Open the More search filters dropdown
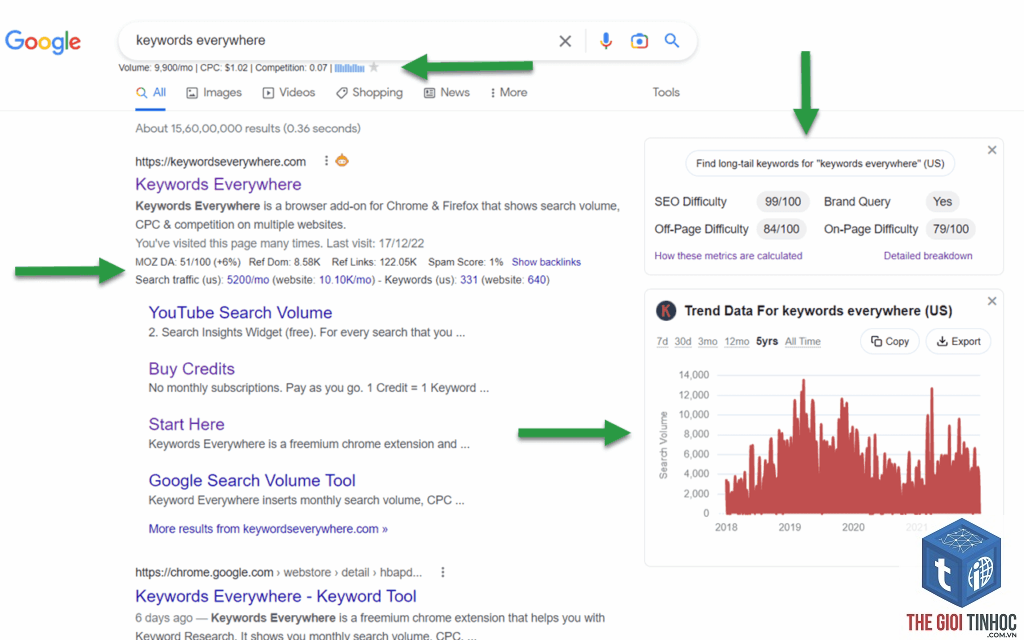The height and width of the screenshot is (640, 1024). [x=509, y=93]
